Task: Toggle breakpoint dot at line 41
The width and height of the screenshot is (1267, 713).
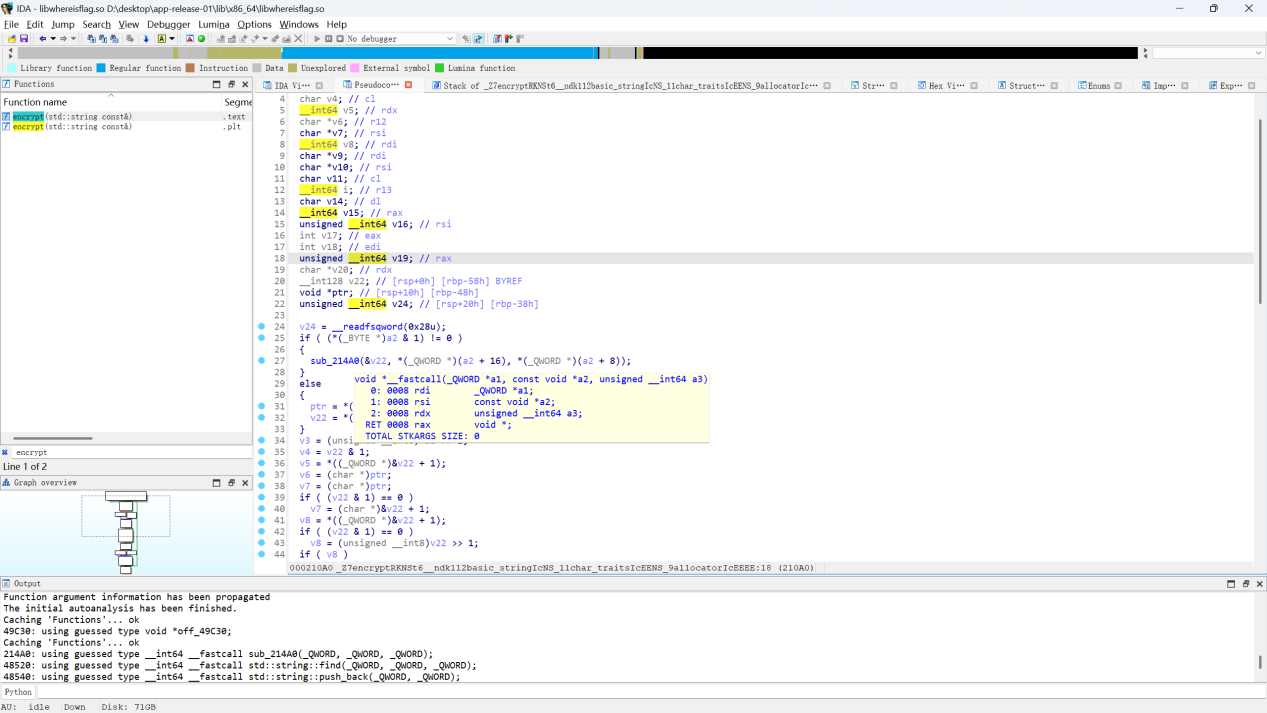Action: pyautogui.click(x=262, y=520)
